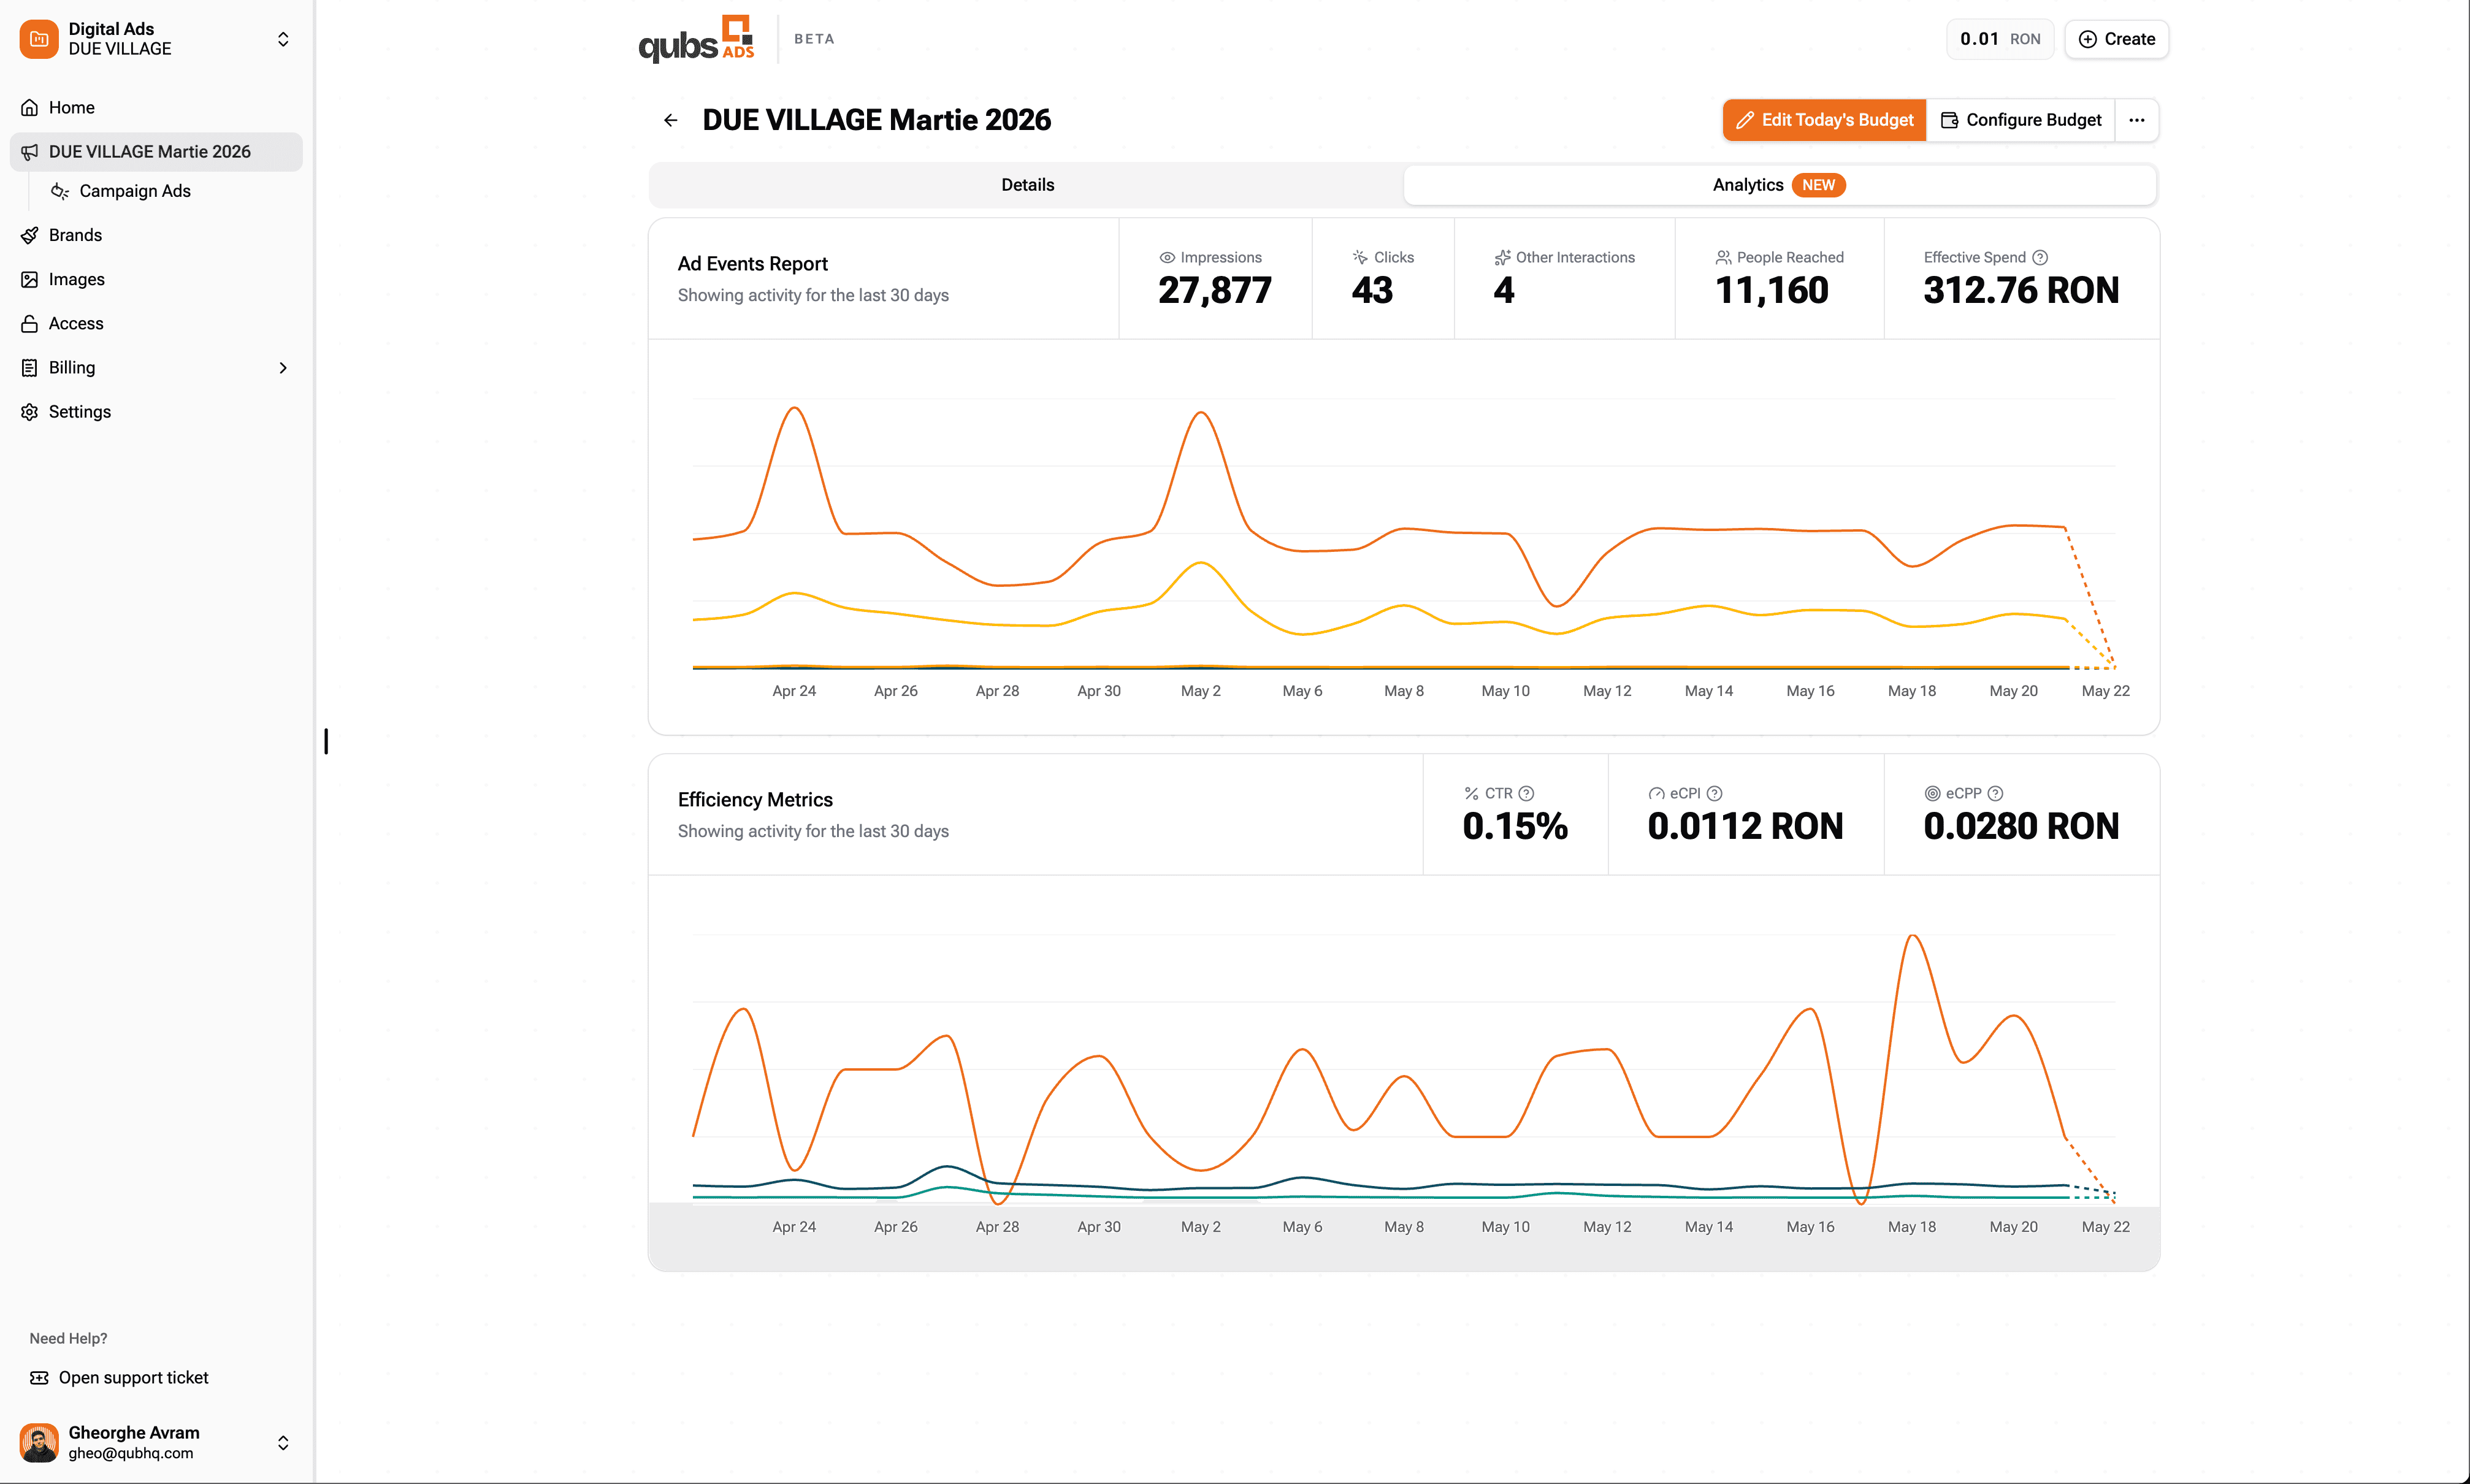This screenshot has width=2470, height=1484.
Task: Click the megaphone icon for DUE VILLAGE Martie 2026
Action: tap(30, 151)
